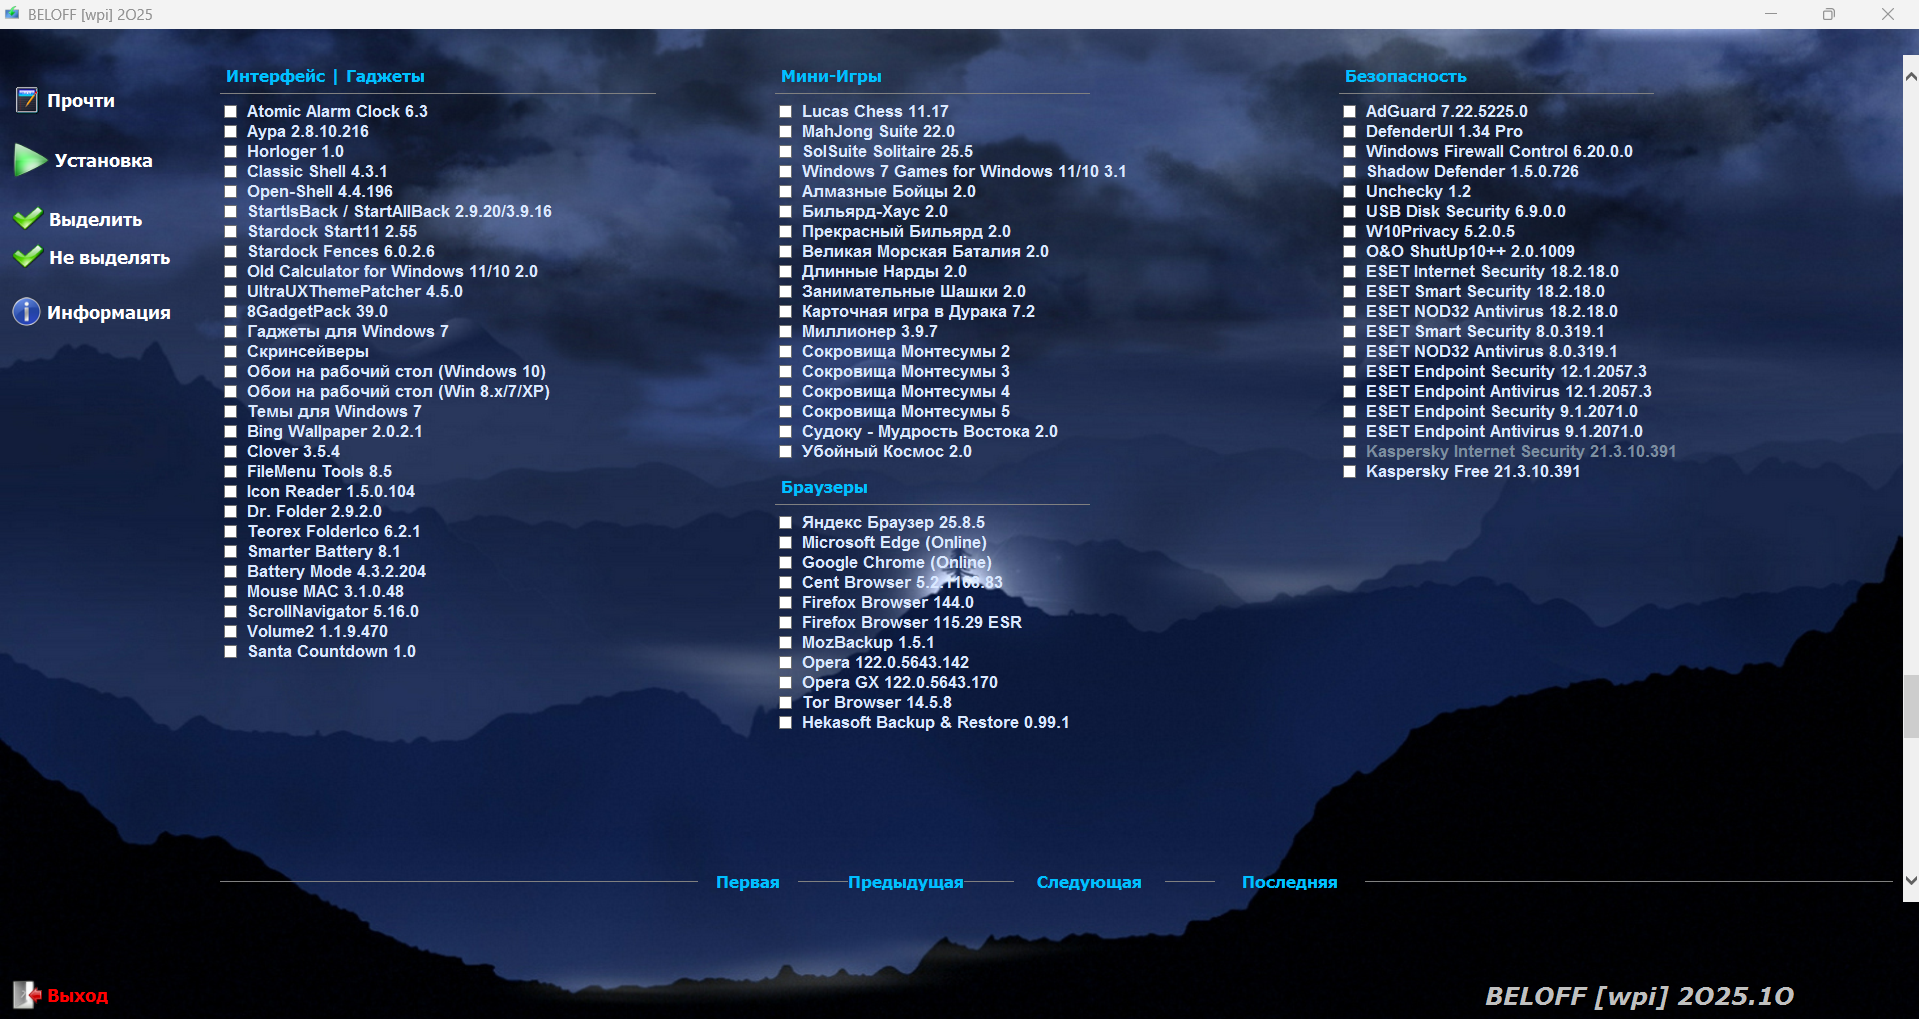Screen dimensions: 1919x1019
Task: Tick the Tor Browser 14.5.8 checkbox
Action: click(786, 703)
